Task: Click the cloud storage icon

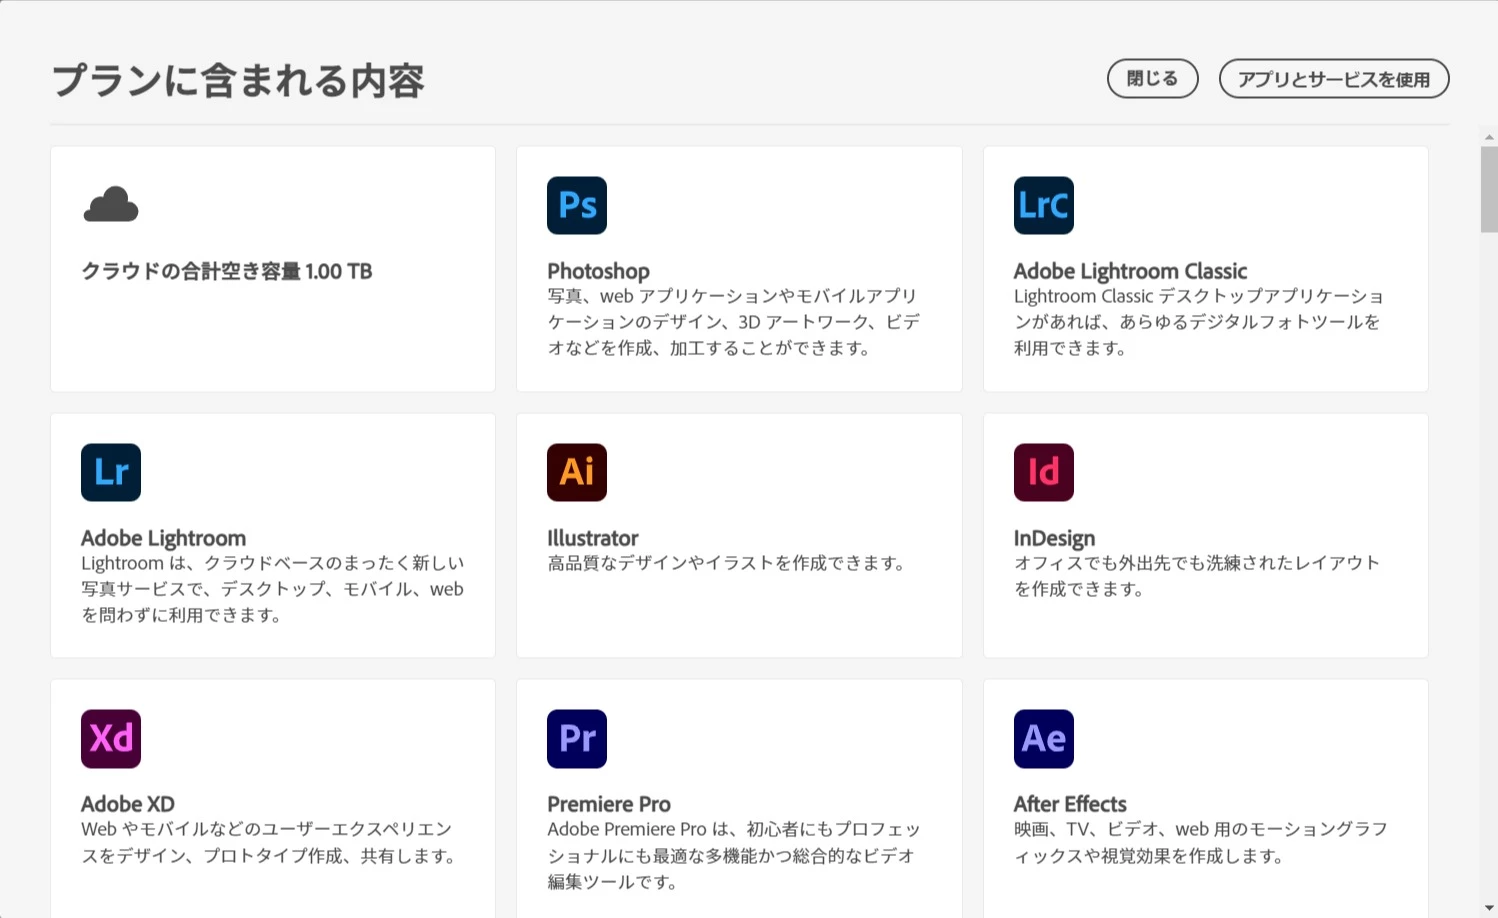Action: (111, 204)
